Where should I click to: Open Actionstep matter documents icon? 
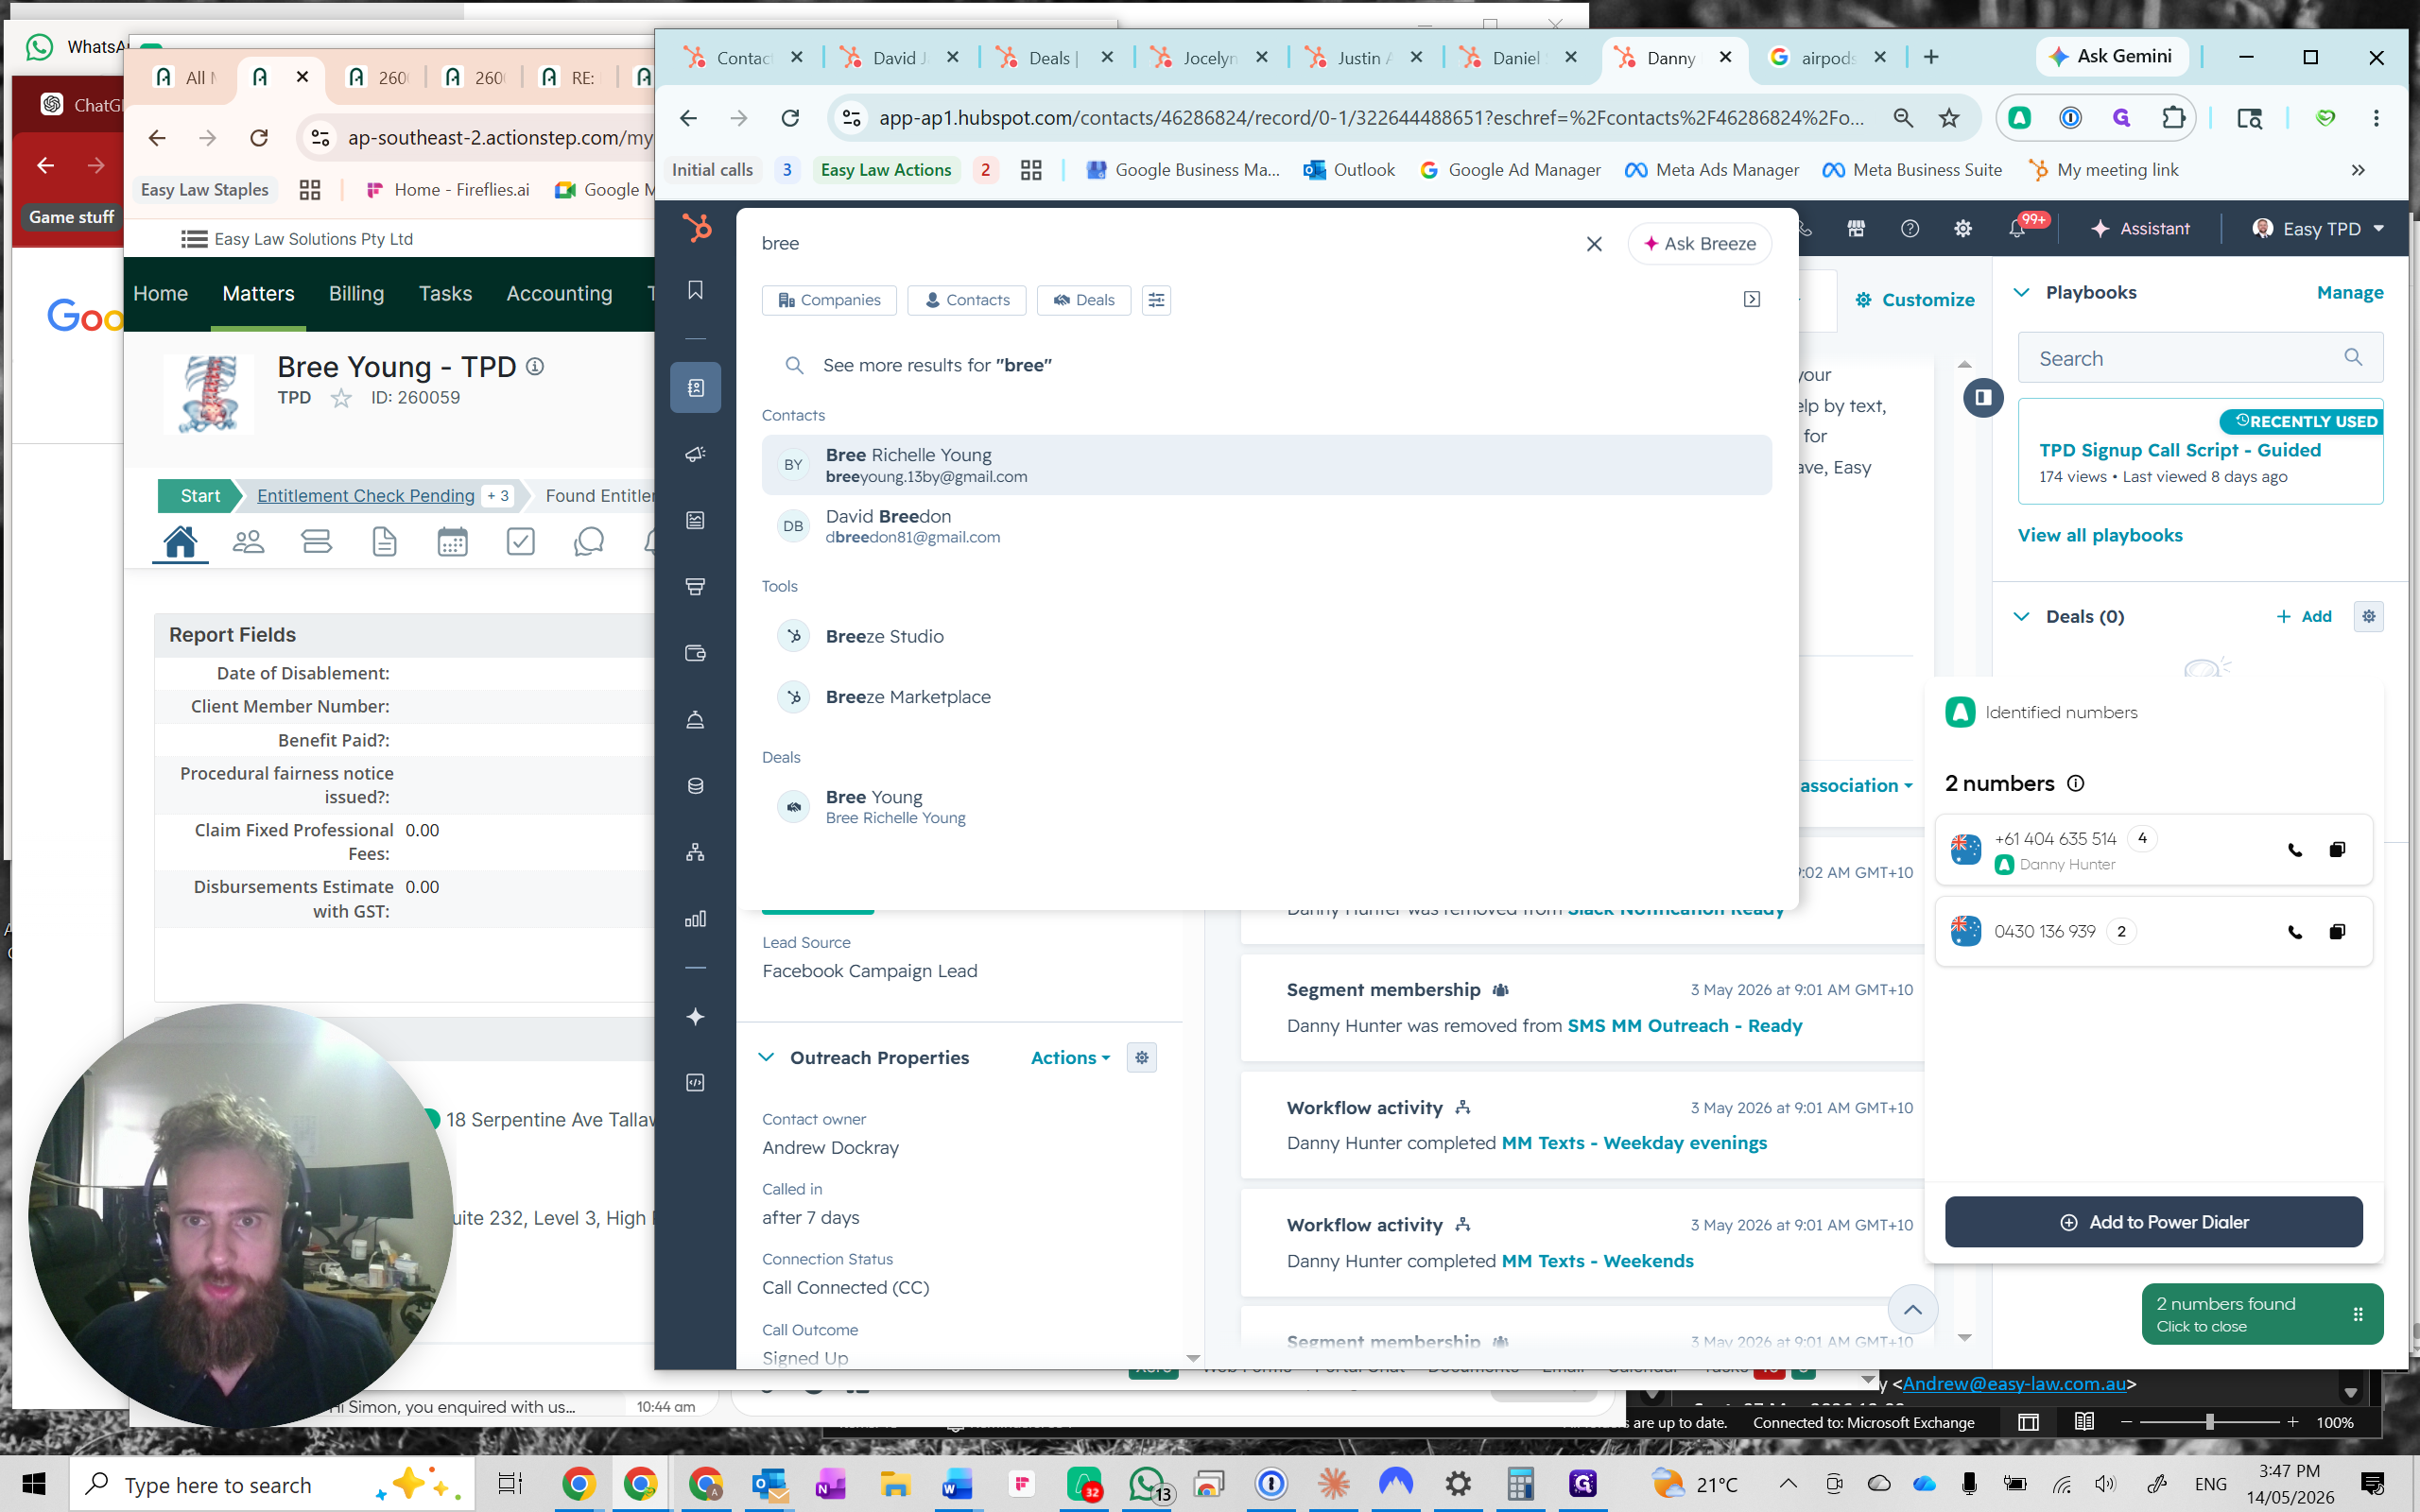pos(385,541)
